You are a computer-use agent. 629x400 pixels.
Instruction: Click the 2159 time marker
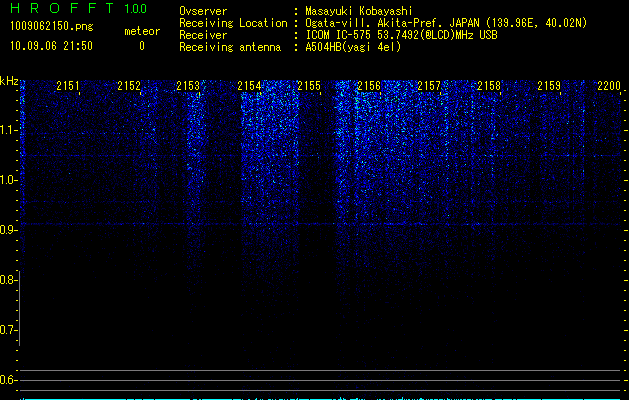(x=549, y=85)
